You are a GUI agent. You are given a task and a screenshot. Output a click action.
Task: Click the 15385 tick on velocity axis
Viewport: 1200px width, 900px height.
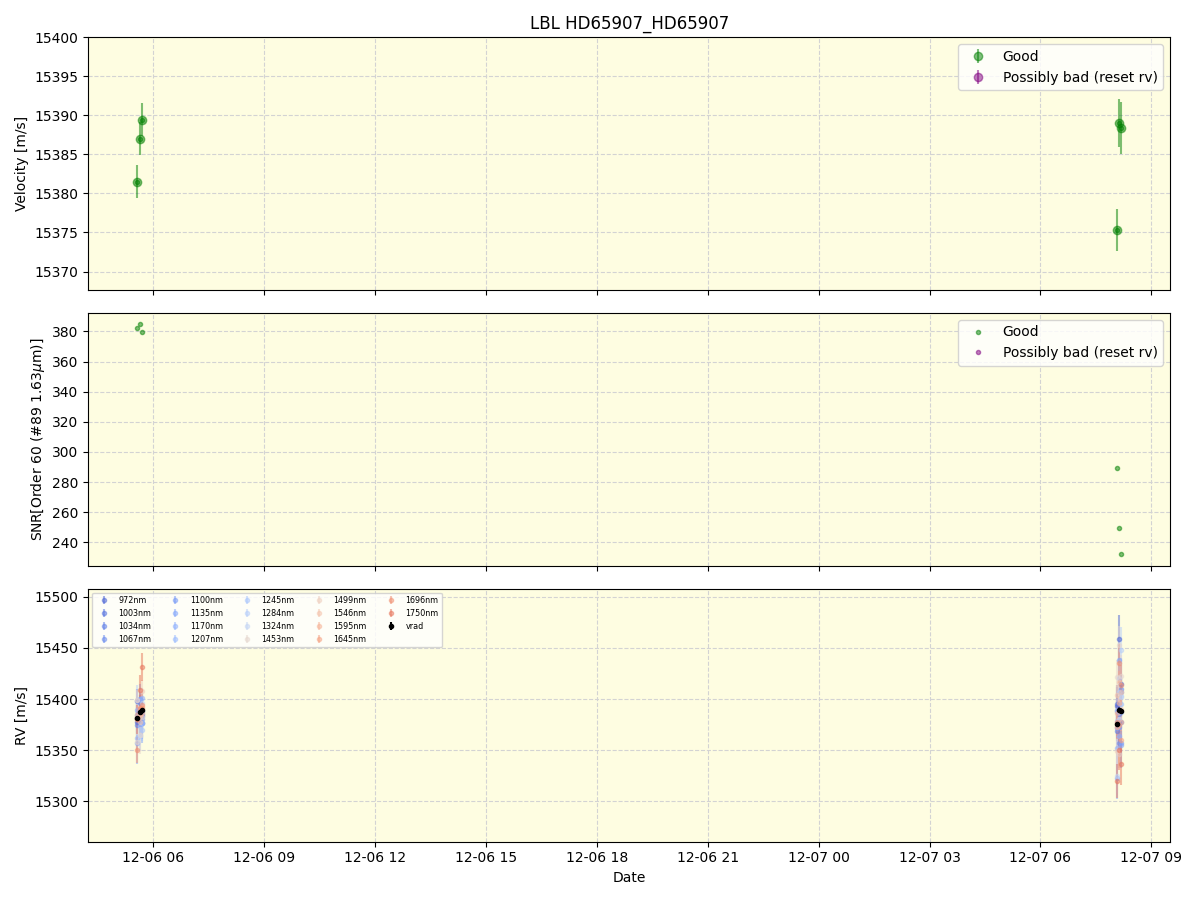click(x=57, y=155)
